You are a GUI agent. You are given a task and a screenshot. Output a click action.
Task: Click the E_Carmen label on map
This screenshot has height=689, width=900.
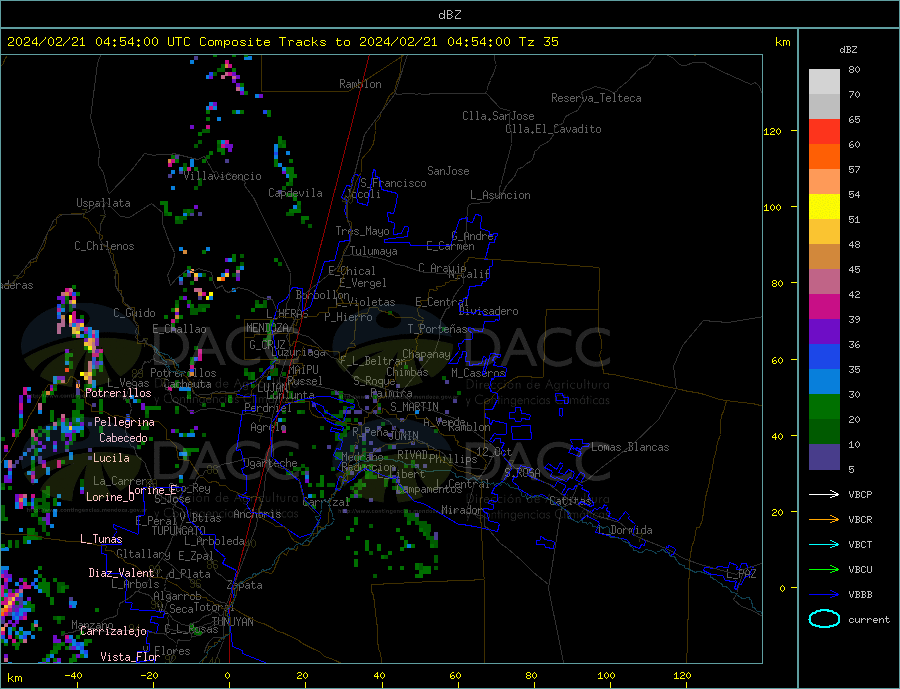point(451,246)
